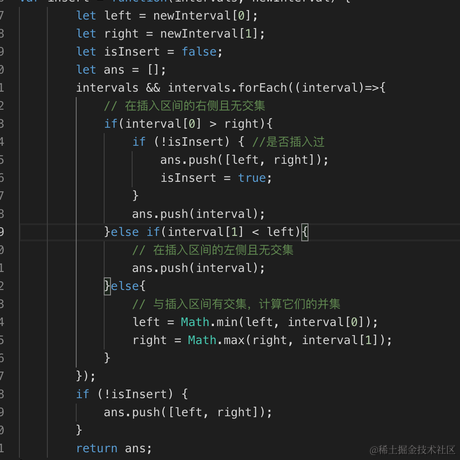Click 'newInterval[1]' in the right declaration
Screen dimensions: 460x460
point(208,34)
